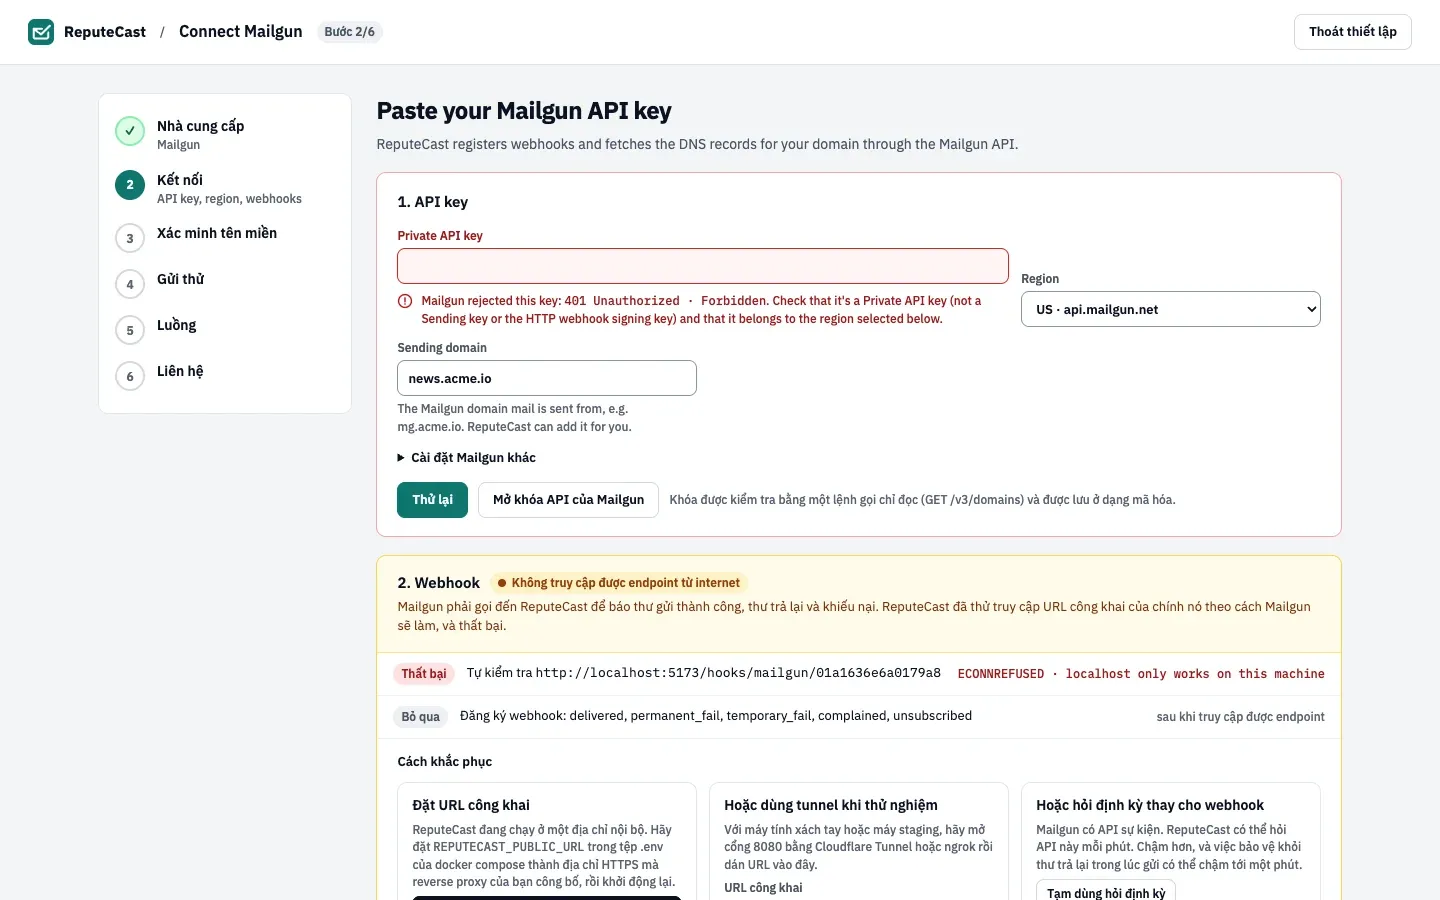Click the Đặt URL công khai card title
Viewport: 1440px width, 900px height.
pos(471,805)
